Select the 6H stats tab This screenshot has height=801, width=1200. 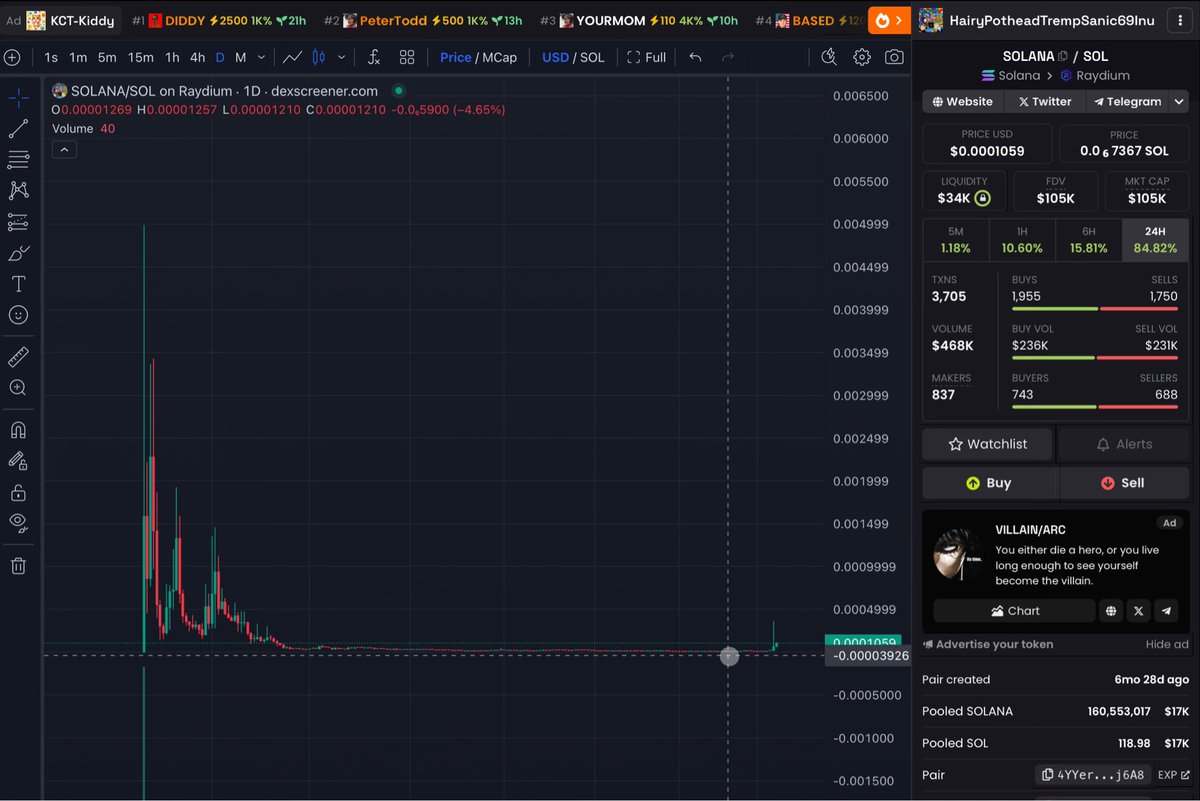(x=1089, y=240)
